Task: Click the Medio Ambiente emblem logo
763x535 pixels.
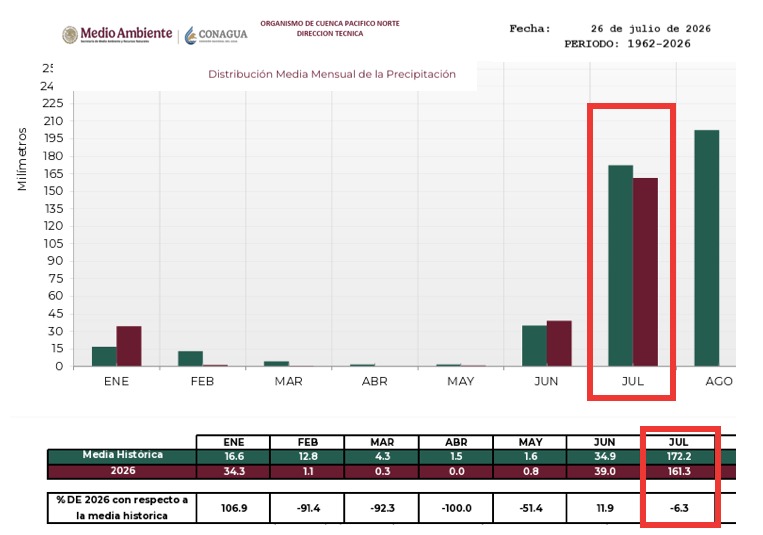Action: pyautogui.click(x=70, y=35)
